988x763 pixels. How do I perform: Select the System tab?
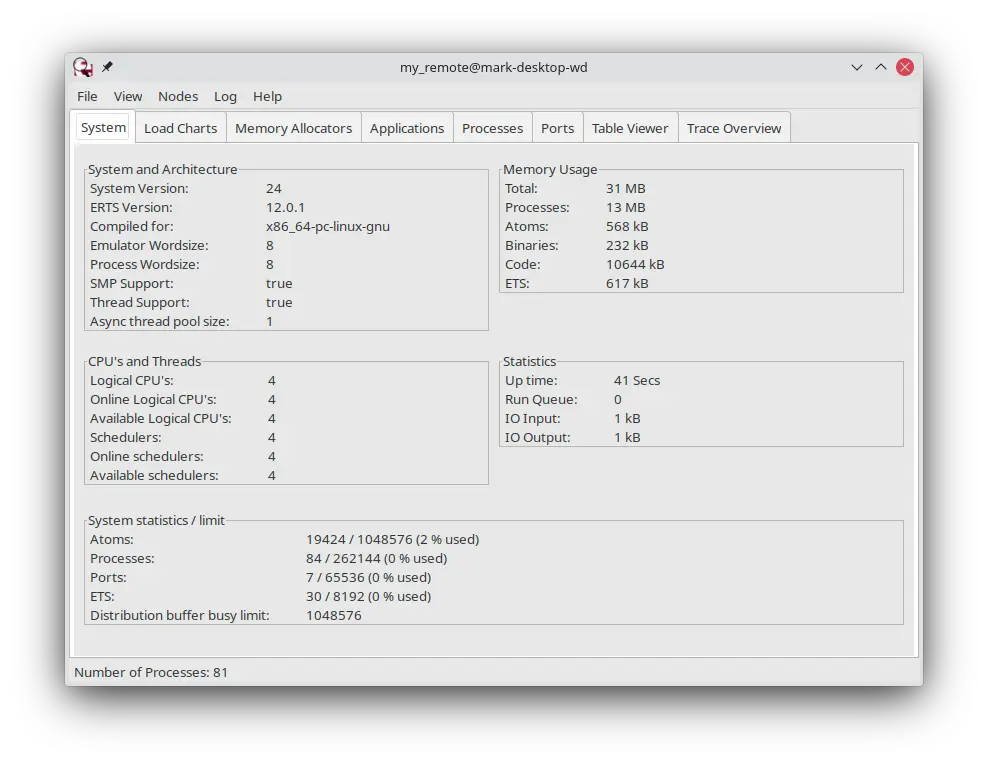[x=104, y=127]
